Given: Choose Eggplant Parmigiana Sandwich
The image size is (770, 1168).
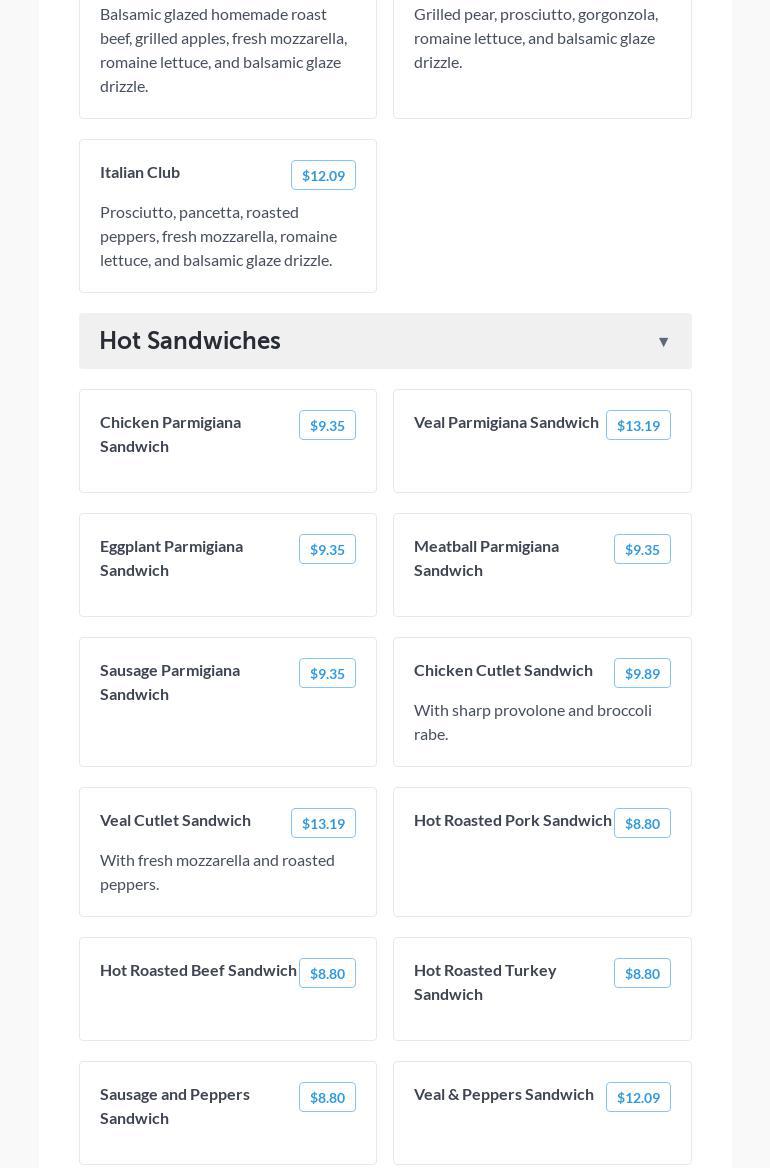Looking at the screenshot, I should tap(171, 558).
